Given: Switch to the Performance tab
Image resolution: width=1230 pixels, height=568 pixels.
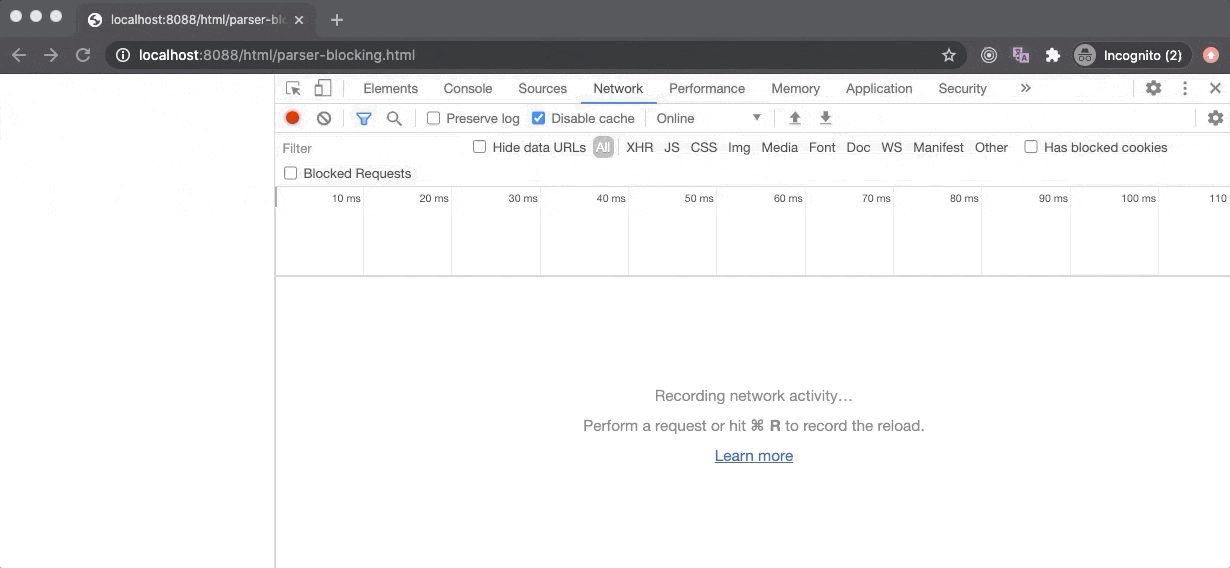Looking at the screenshot, I should point(707,88).
